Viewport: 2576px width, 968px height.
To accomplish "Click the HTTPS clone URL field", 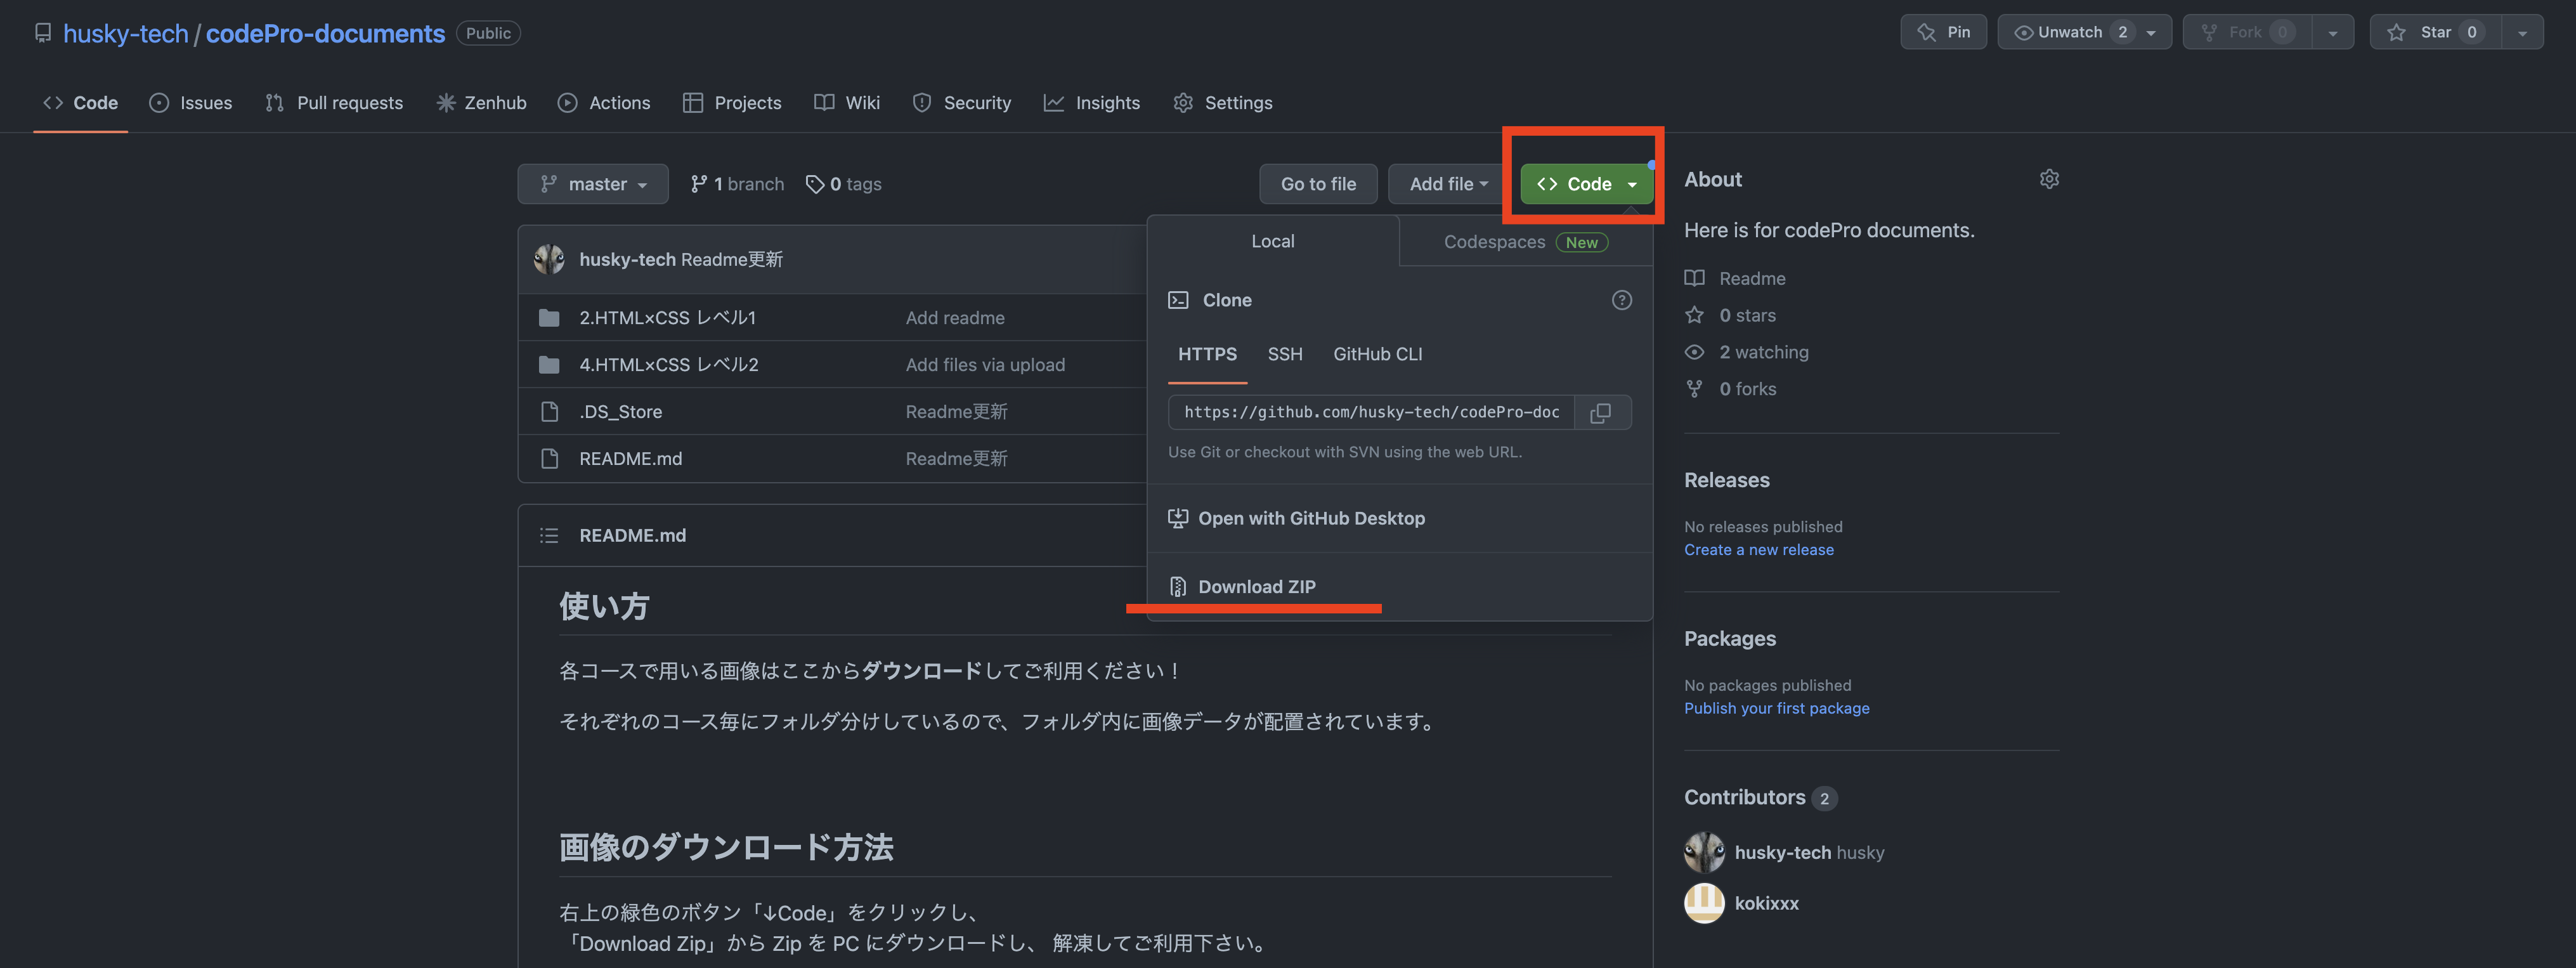I will 1370,412.
